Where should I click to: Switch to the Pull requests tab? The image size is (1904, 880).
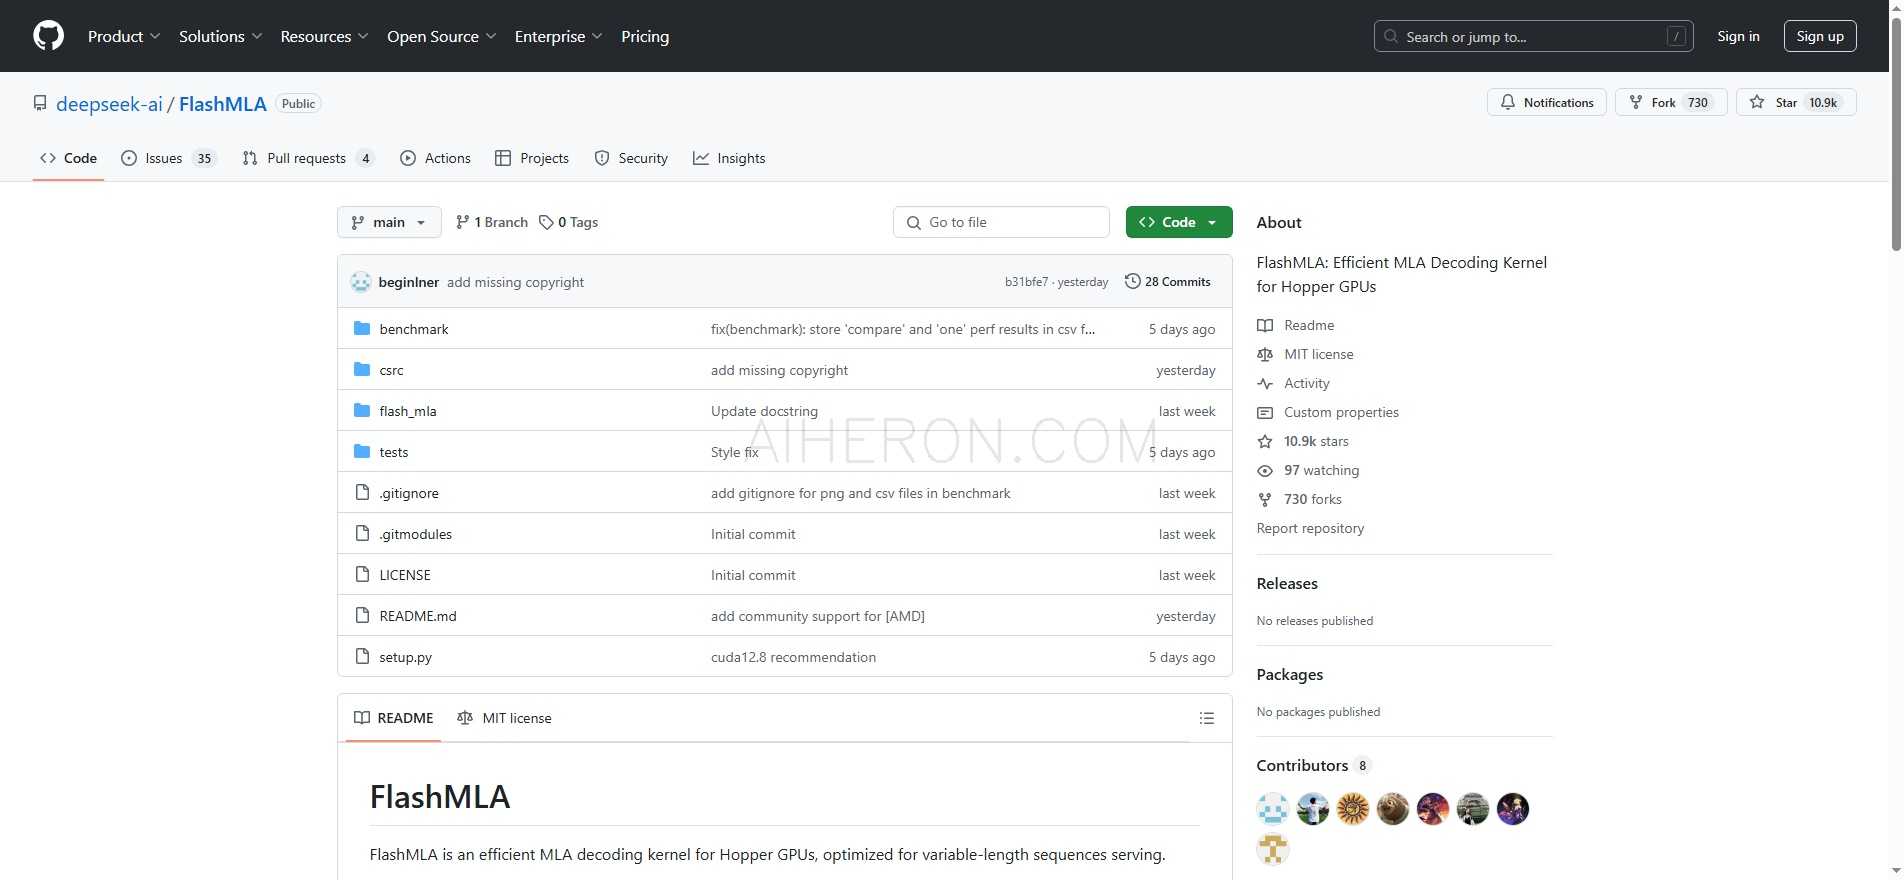click(307, 158)
